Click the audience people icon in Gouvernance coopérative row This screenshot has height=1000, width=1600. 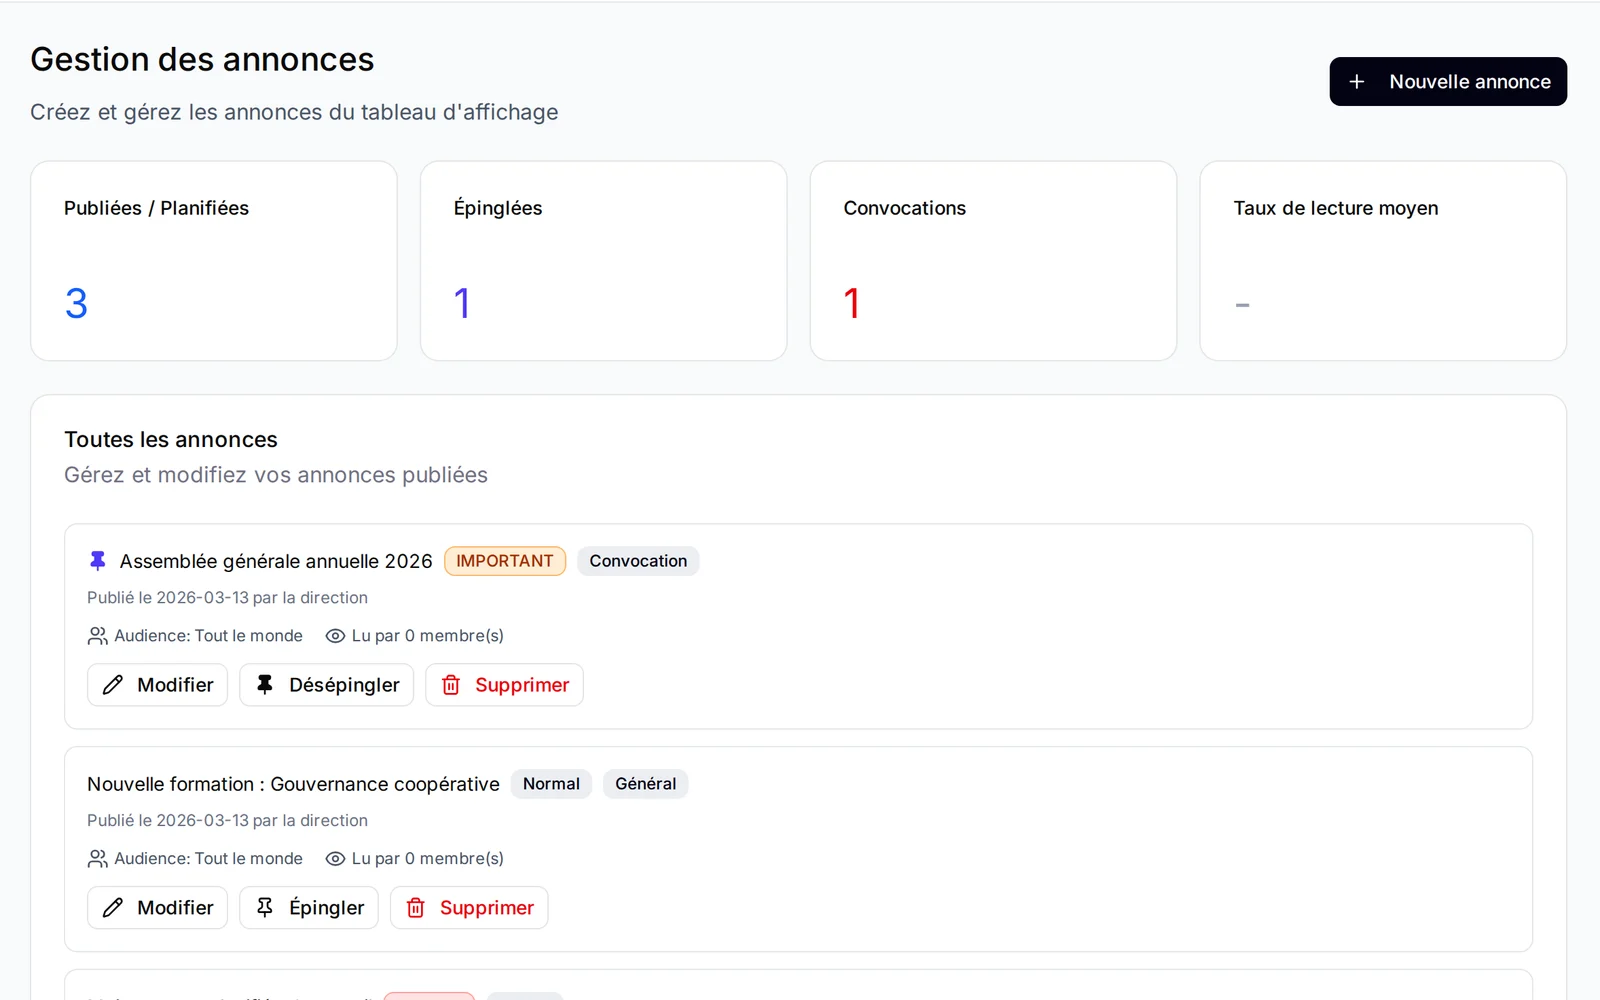point(97,859)
